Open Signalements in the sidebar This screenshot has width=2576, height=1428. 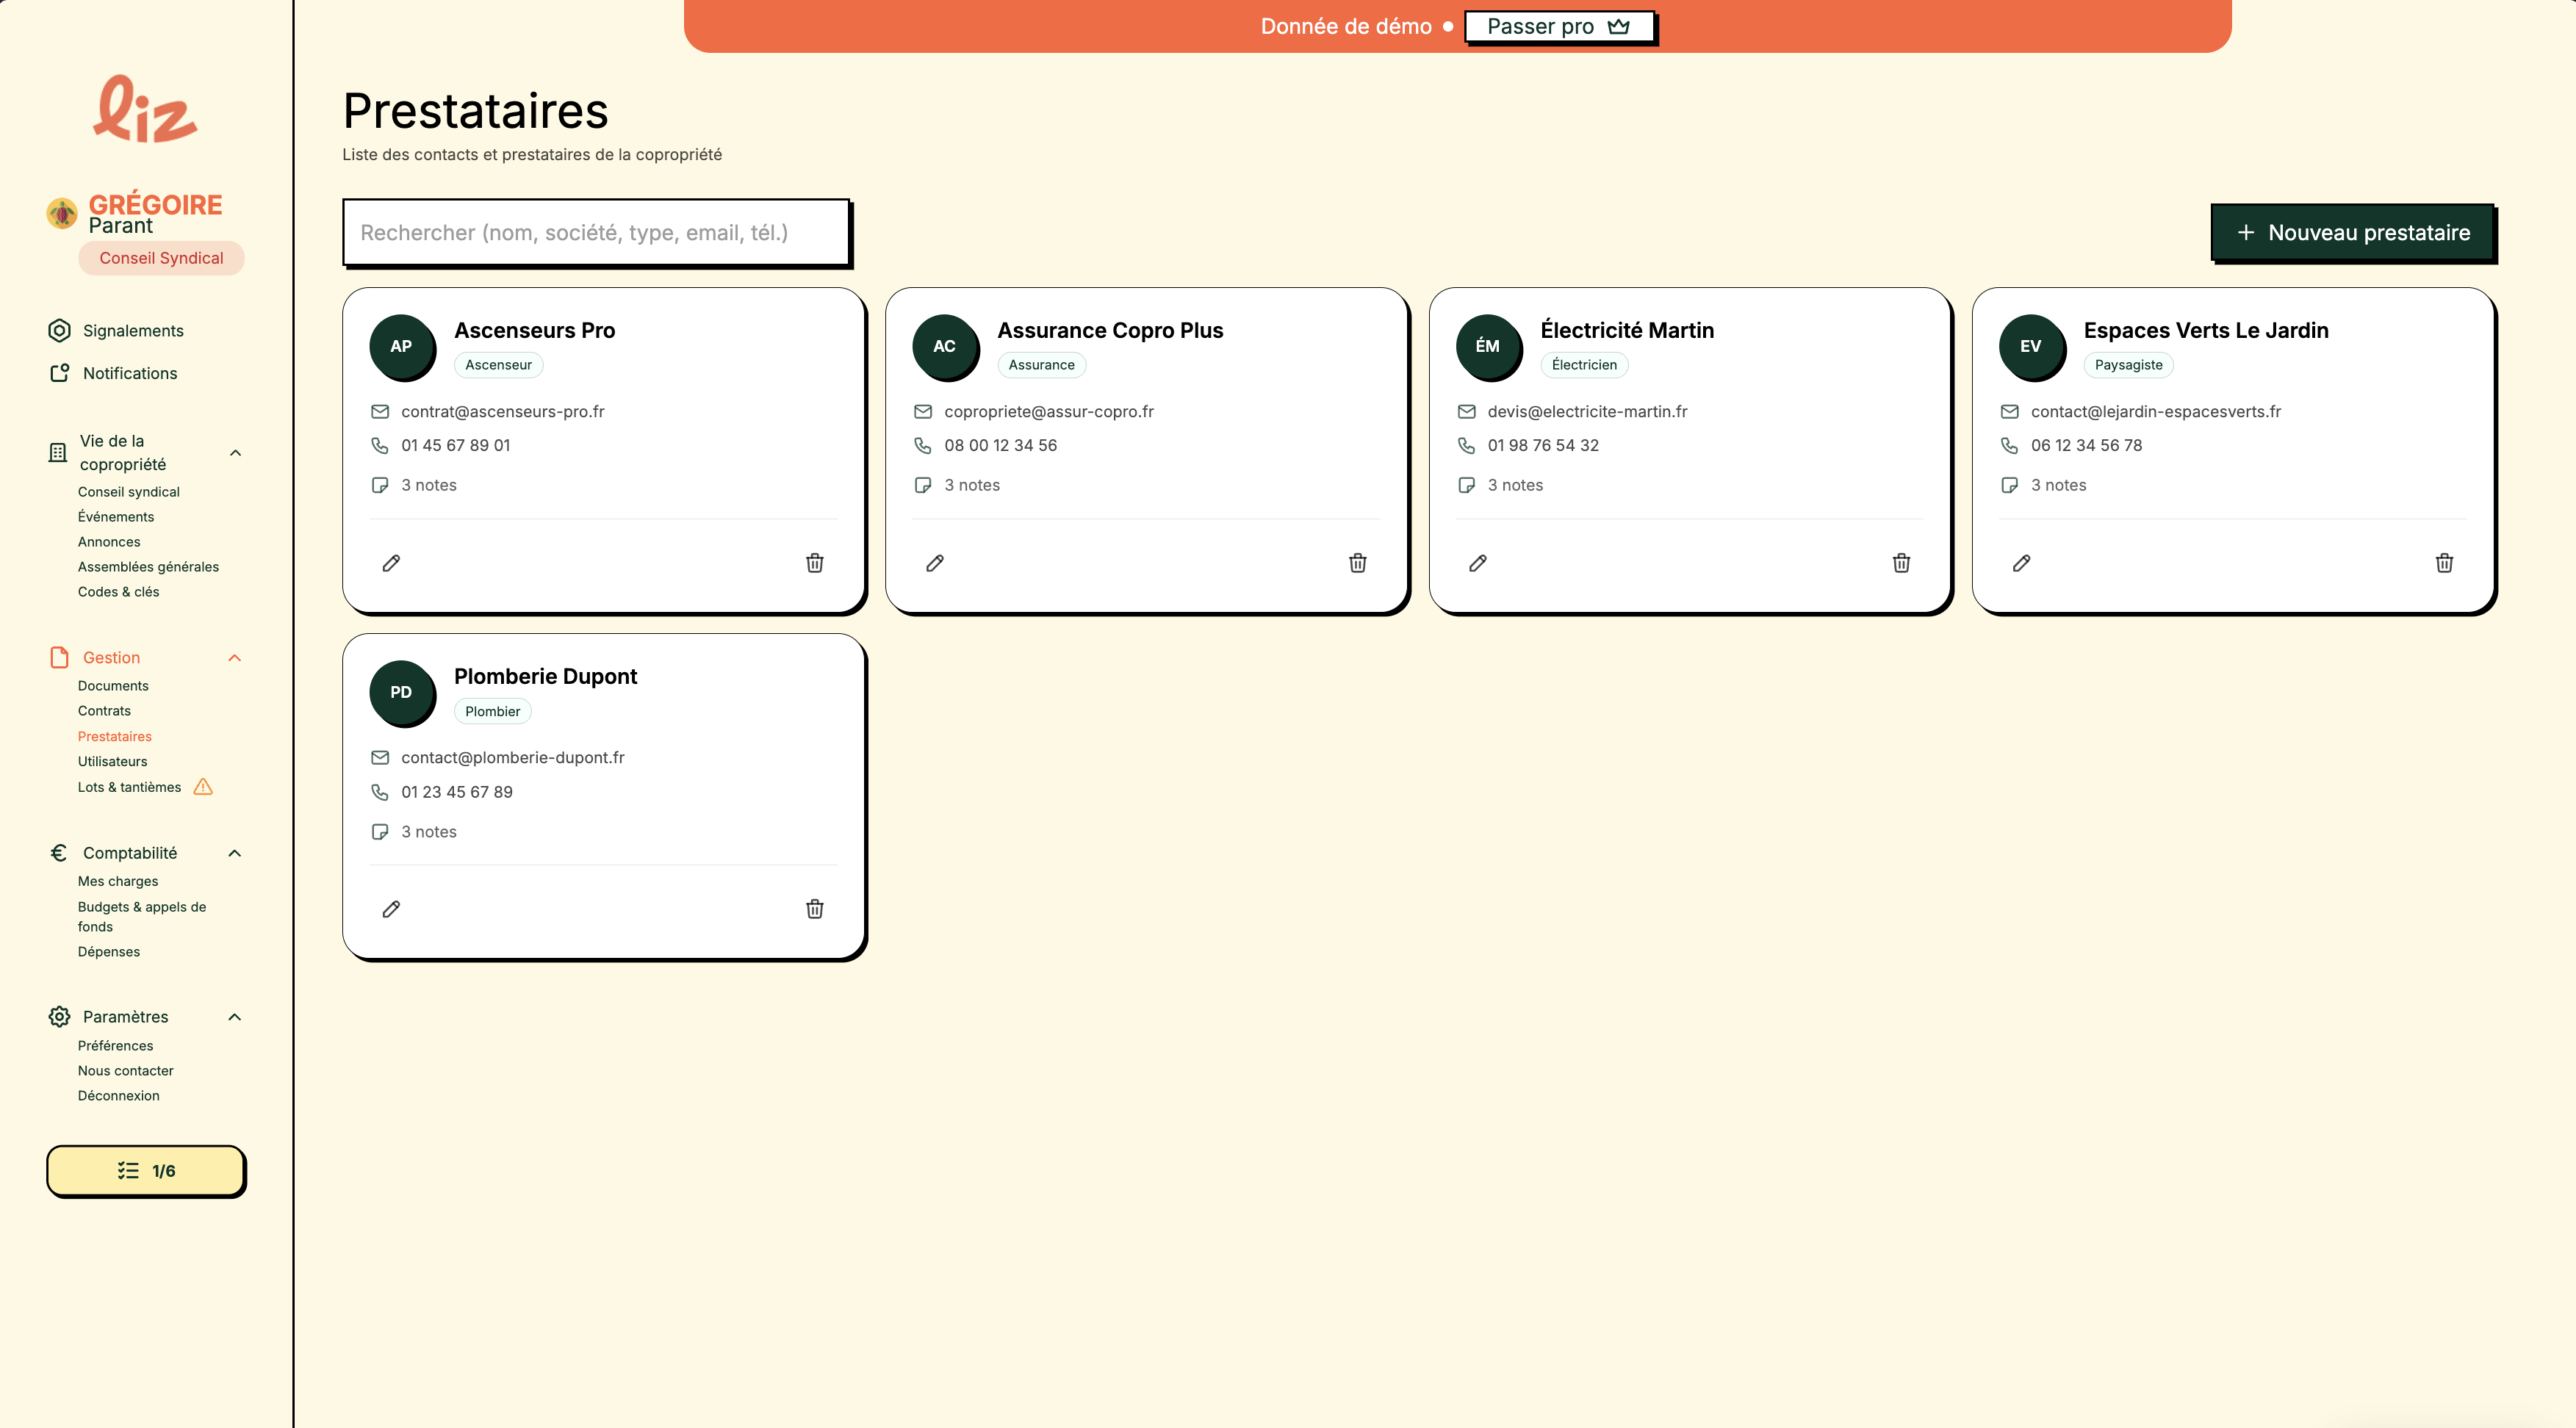tap(133, 331)
